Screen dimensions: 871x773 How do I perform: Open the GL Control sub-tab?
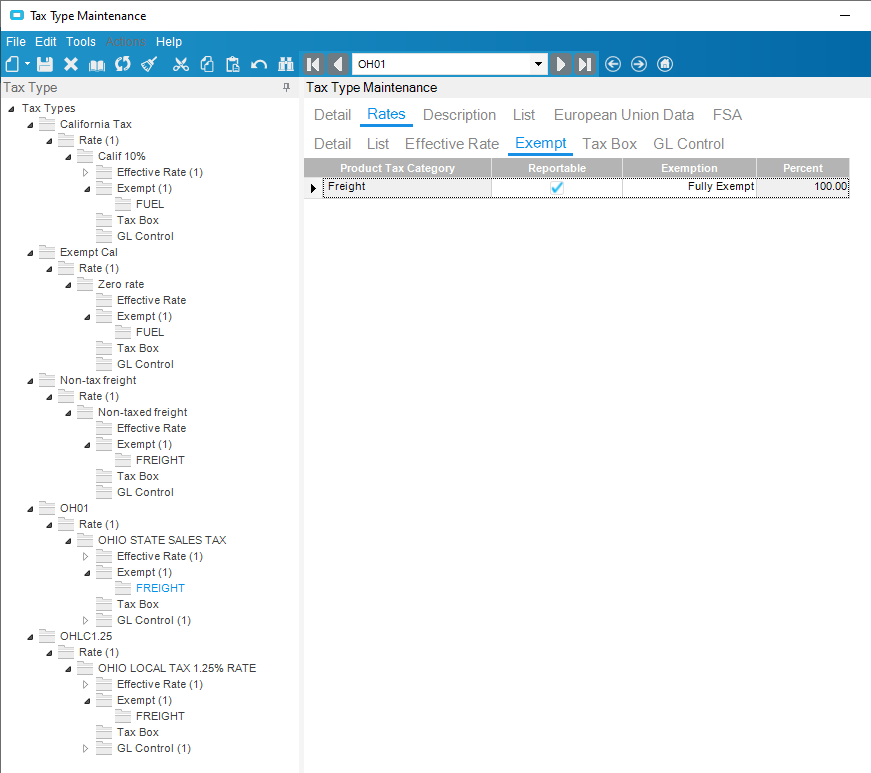[x=688, y=144]
